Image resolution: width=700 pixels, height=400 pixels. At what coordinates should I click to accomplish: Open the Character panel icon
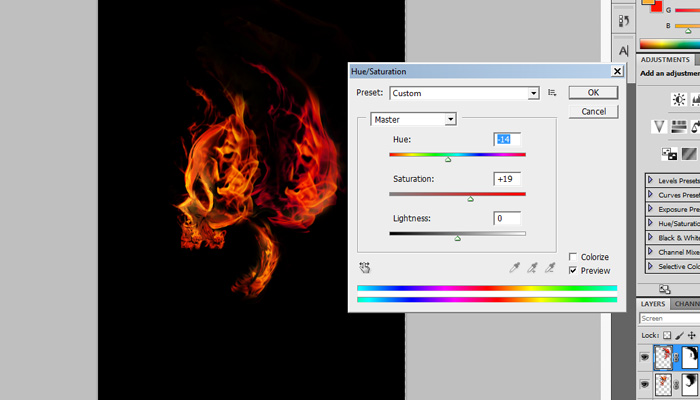(624, 51)
